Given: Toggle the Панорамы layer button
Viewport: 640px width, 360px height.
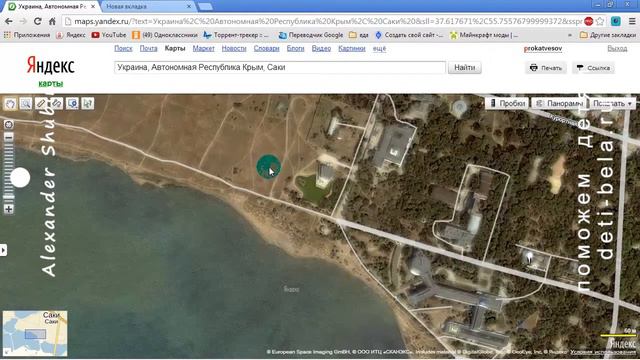Looking at the screenshot, I should pyautogui.click(x=559, y=104).
